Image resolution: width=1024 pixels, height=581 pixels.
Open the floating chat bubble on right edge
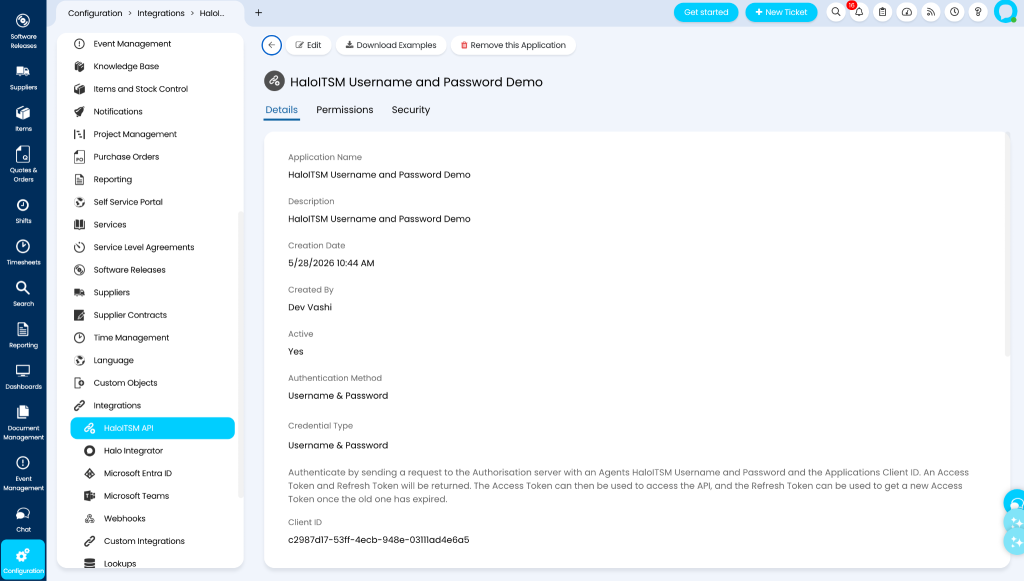pyautogui.click(x=1014, y=503)
